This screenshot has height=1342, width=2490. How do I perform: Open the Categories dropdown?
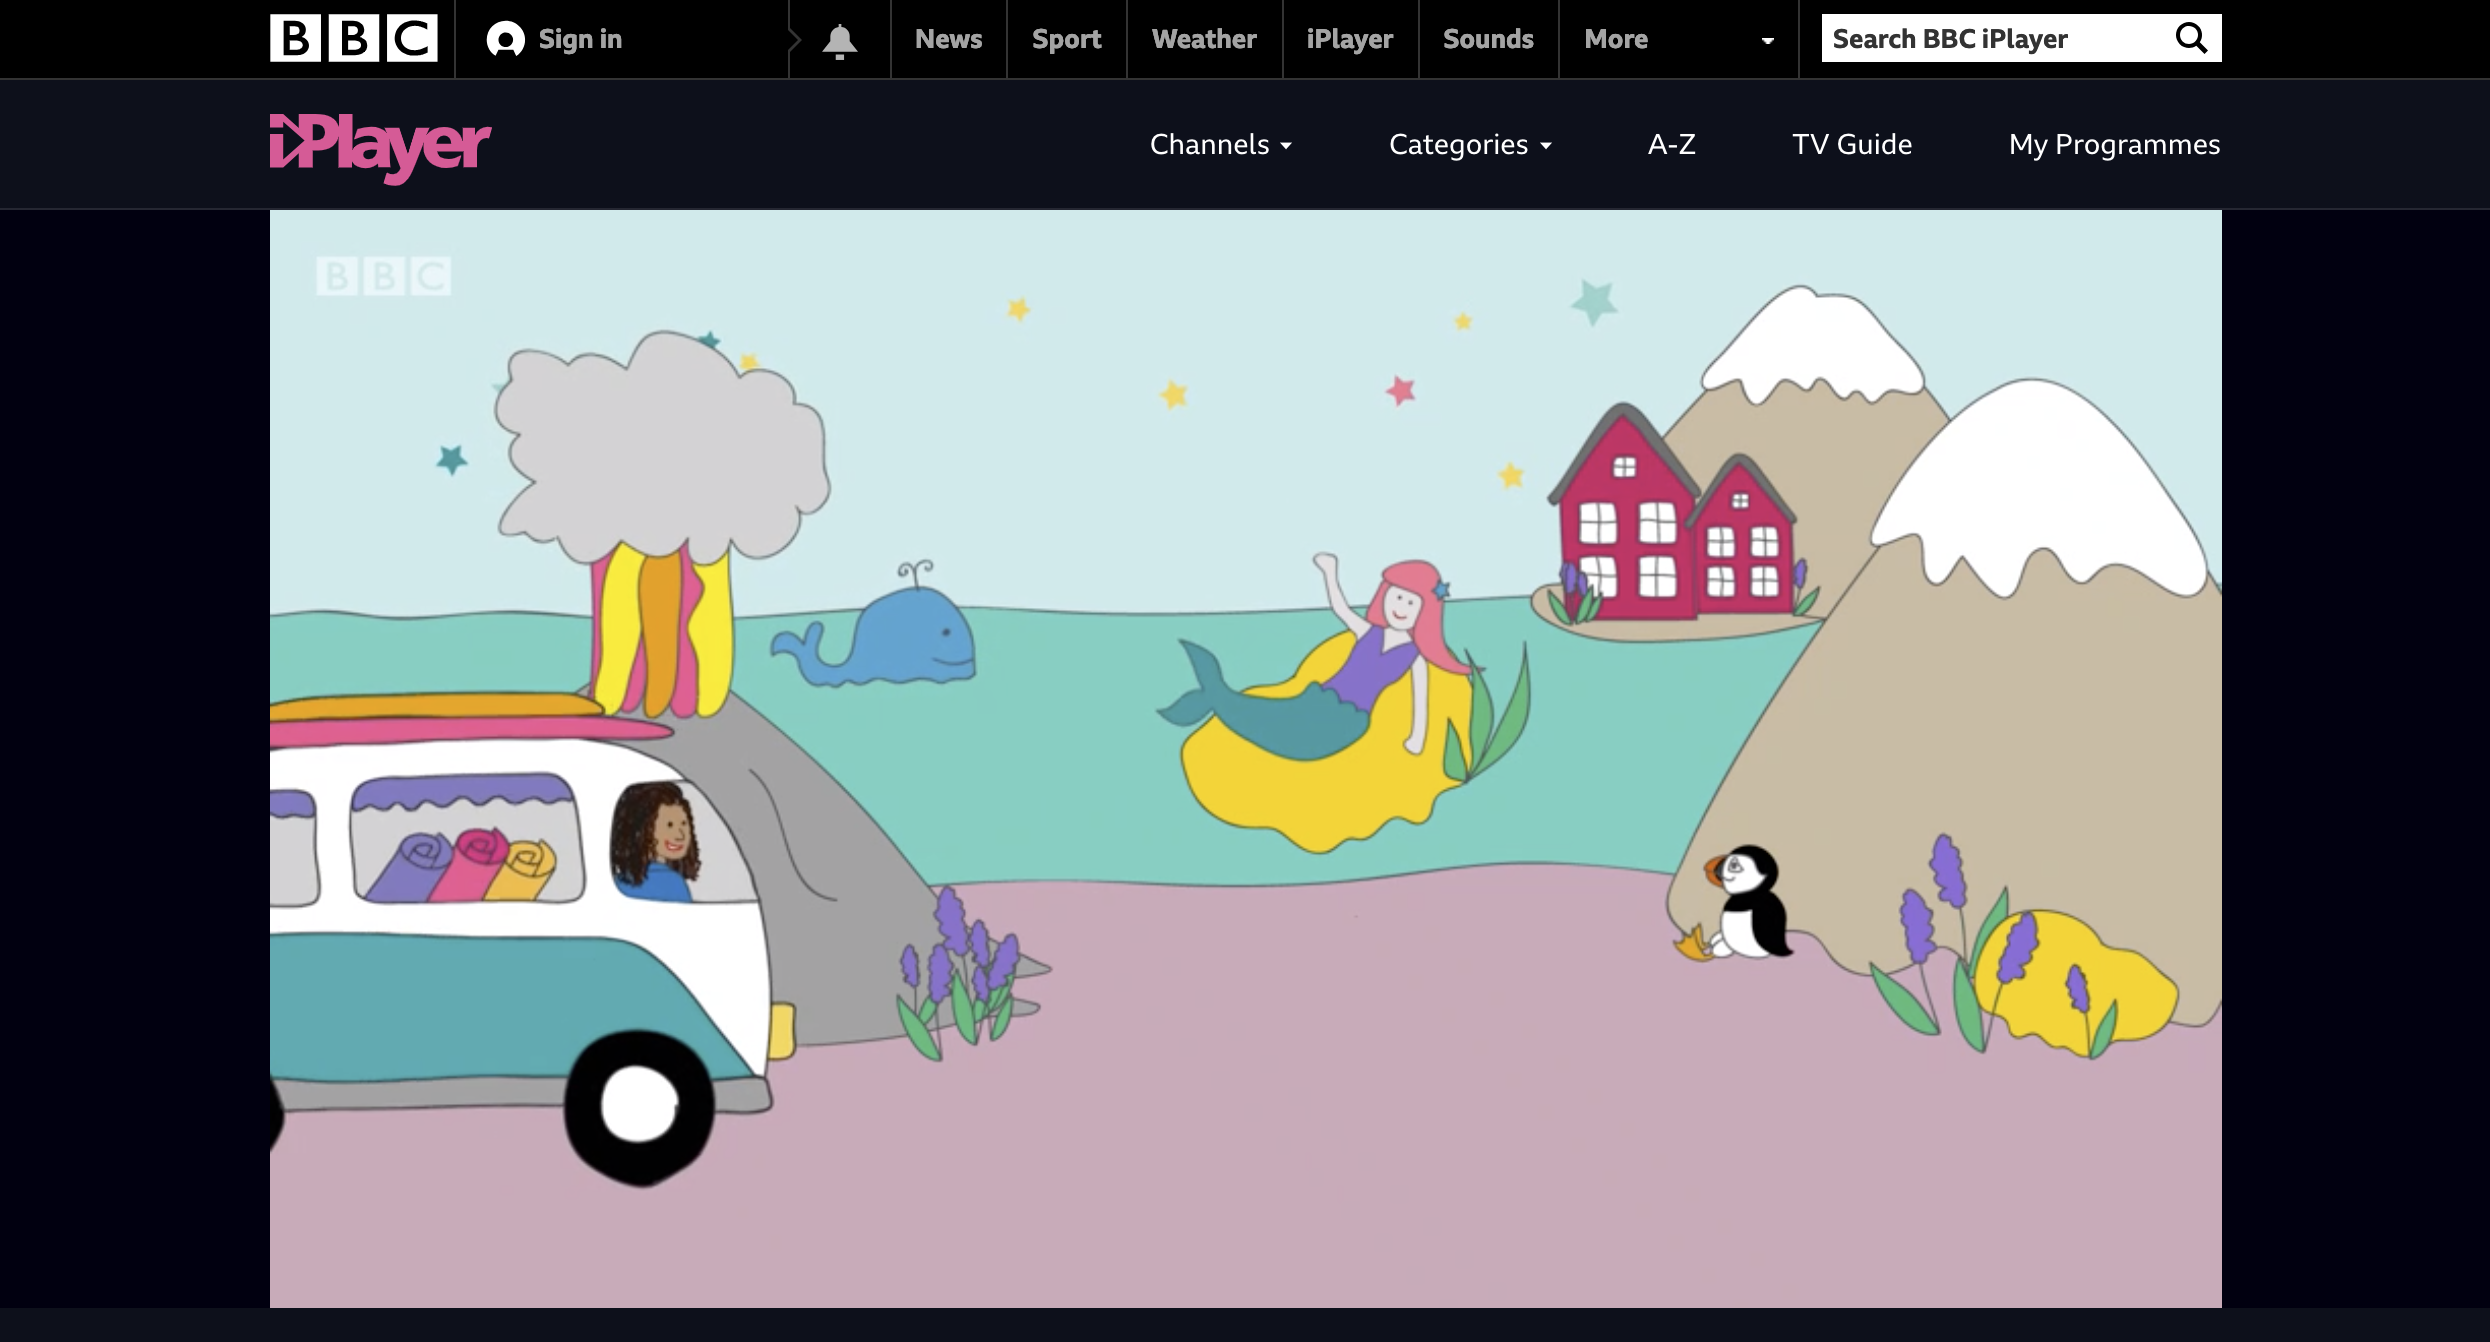1469,145
